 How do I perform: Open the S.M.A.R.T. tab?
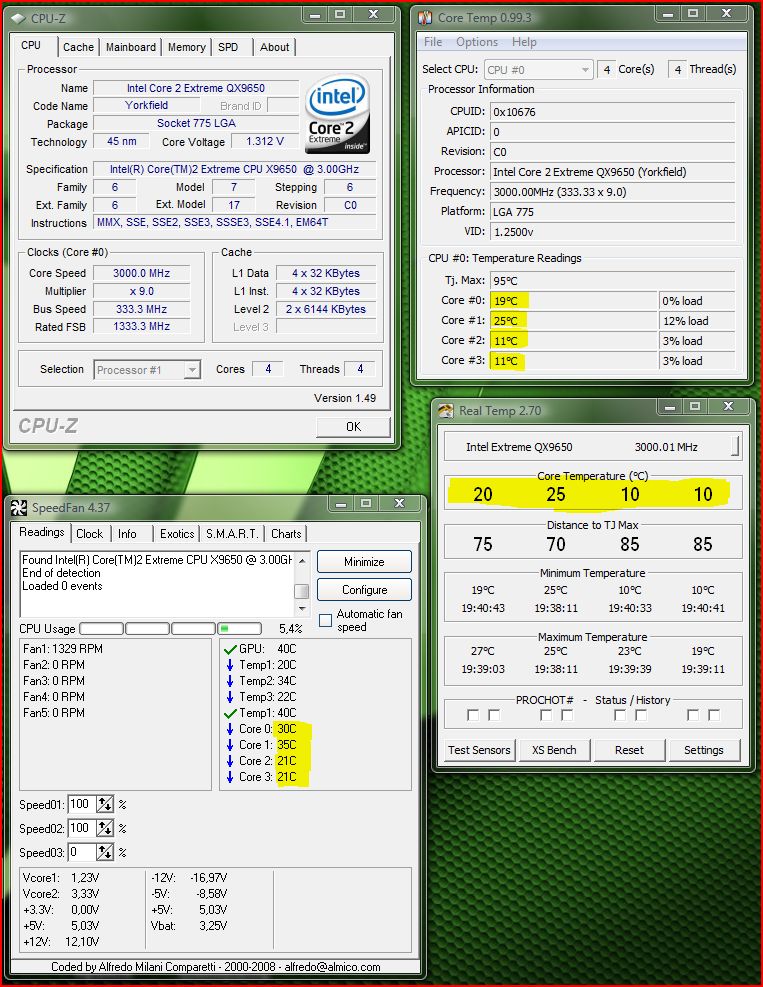232,534
